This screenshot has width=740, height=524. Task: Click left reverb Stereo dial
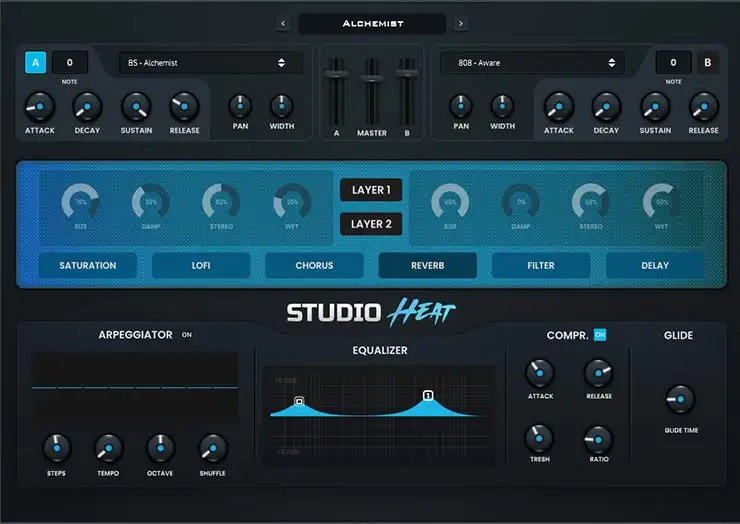221,202
